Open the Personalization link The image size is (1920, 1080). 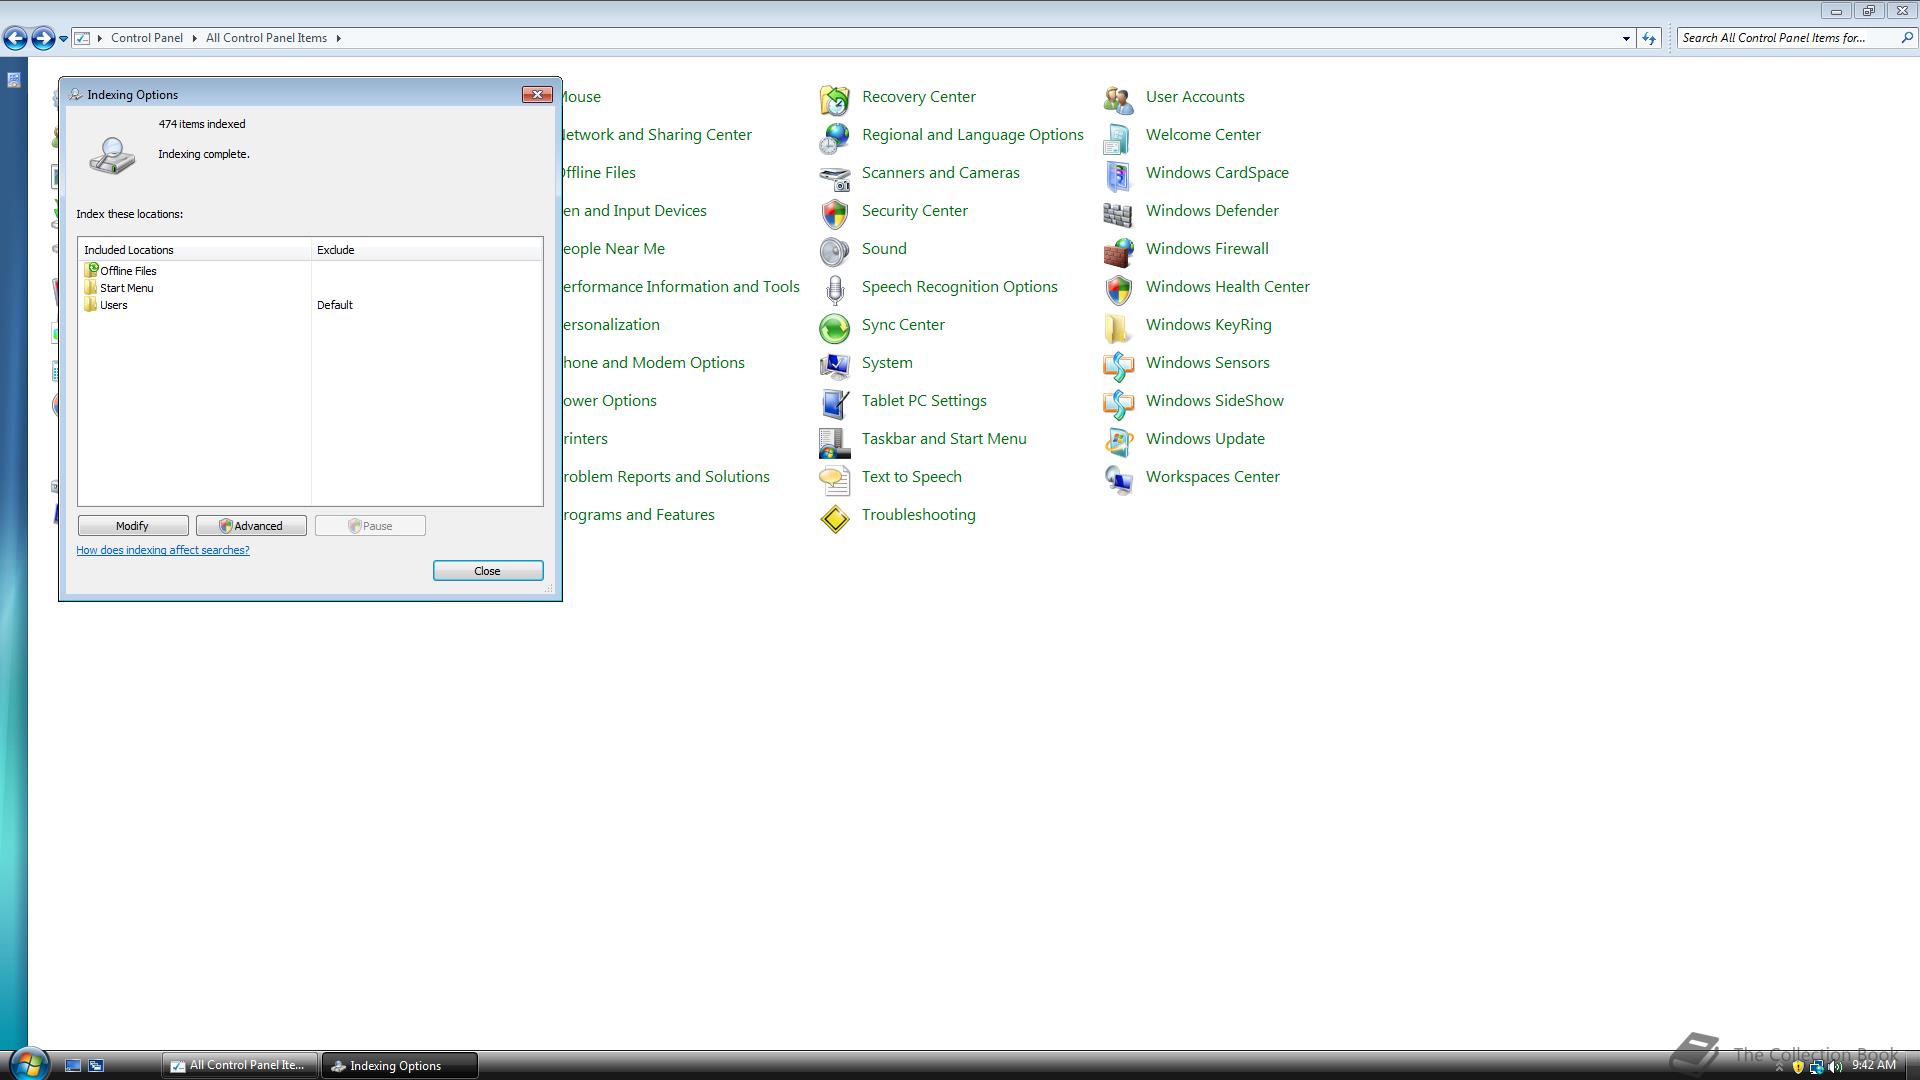coord(610,325)
